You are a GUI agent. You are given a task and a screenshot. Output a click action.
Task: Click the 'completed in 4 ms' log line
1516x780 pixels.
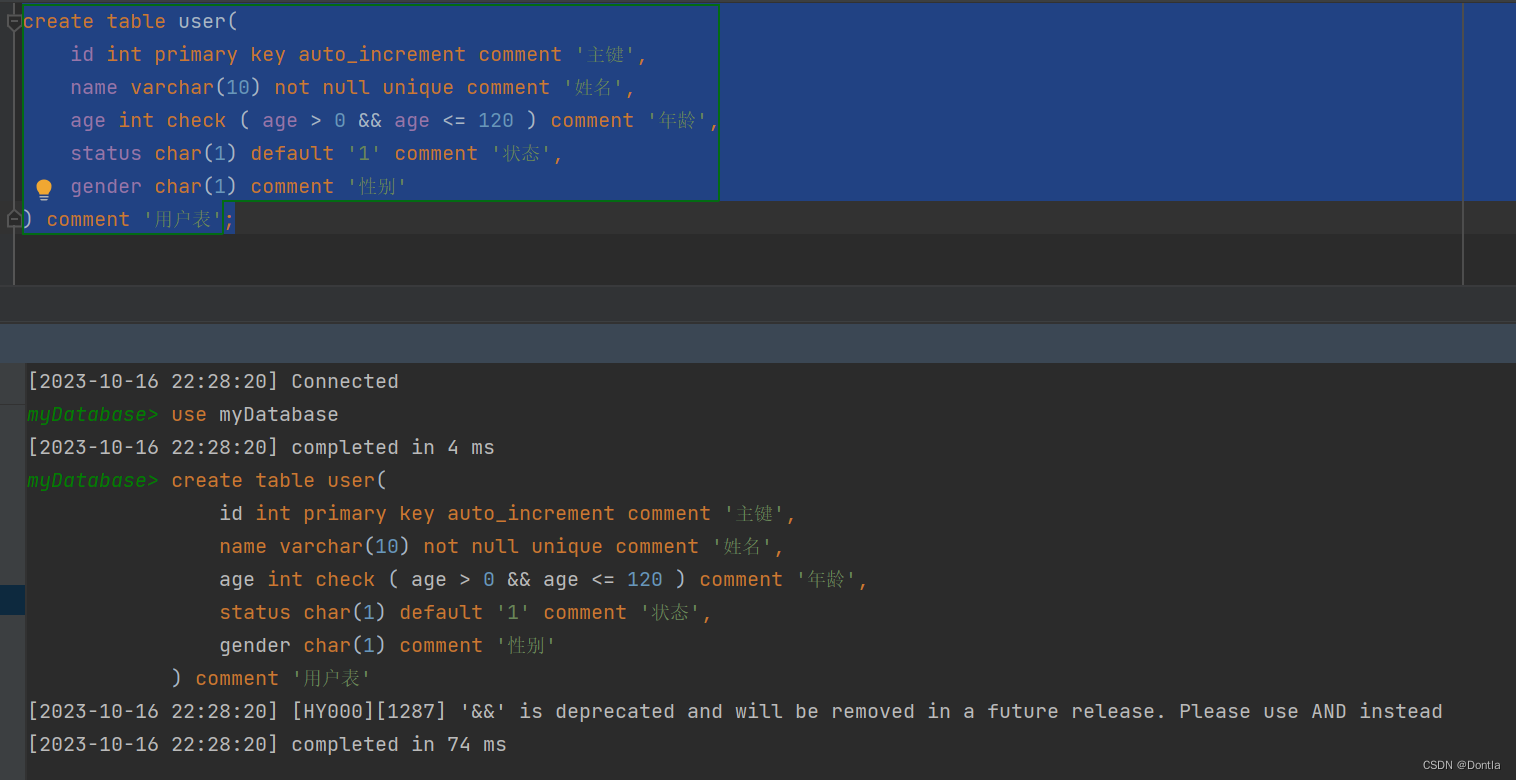(x=261, y=447)
